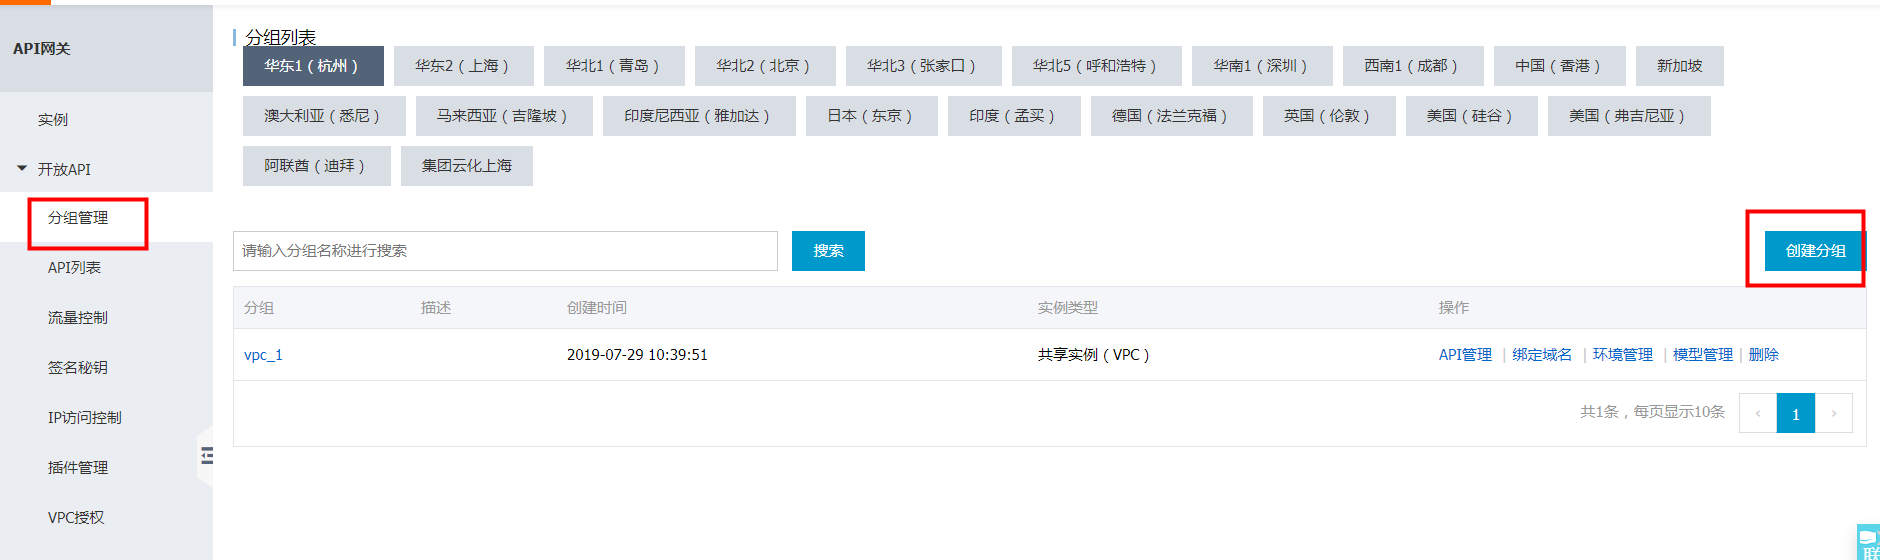
Task: Switch to region 美国（弗吉尼亚）
Action: [x=1629, y=116]
